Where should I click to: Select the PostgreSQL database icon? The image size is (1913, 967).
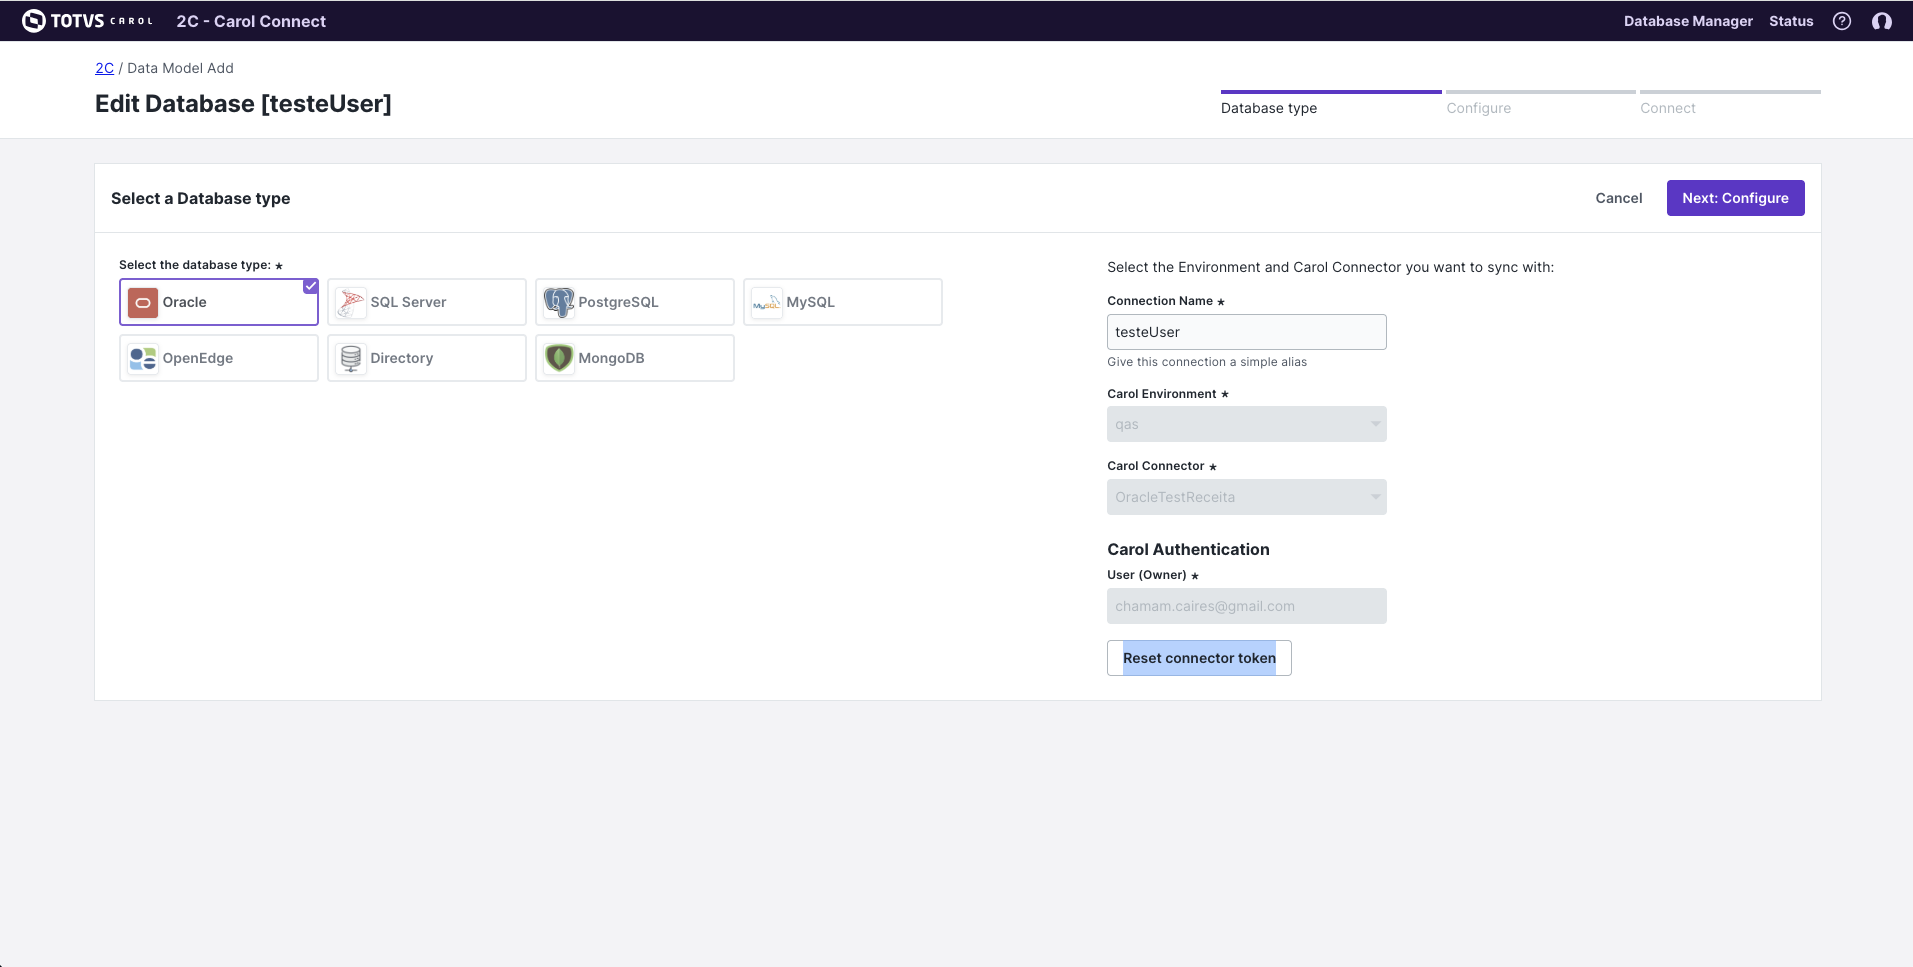(559, 301)
